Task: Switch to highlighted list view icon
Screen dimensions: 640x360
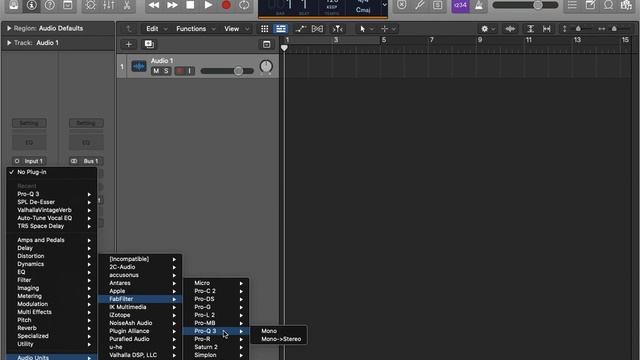Action: tap(281, 29)
